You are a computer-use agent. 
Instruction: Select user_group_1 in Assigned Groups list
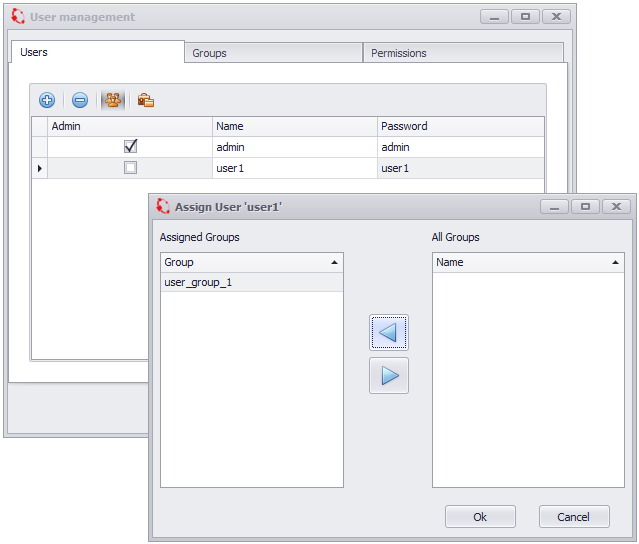[x=198, y=283]
